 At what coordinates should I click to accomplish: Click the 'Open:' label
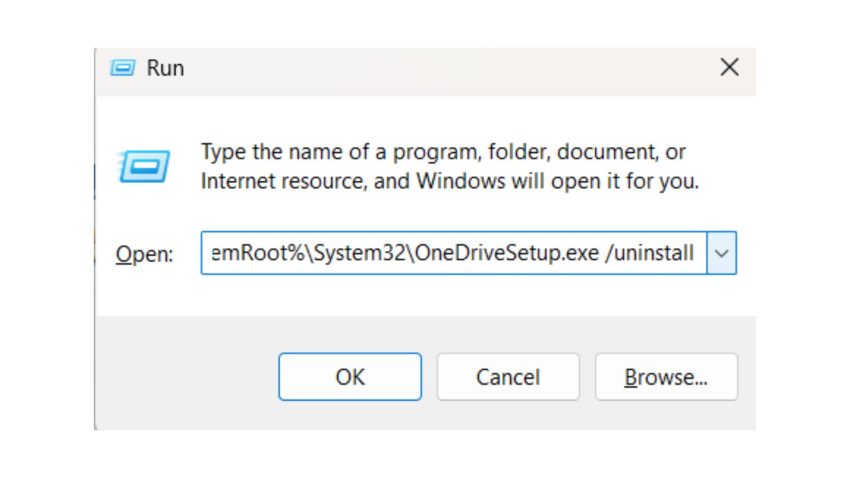pyautogui.click(x=144, y=254)
